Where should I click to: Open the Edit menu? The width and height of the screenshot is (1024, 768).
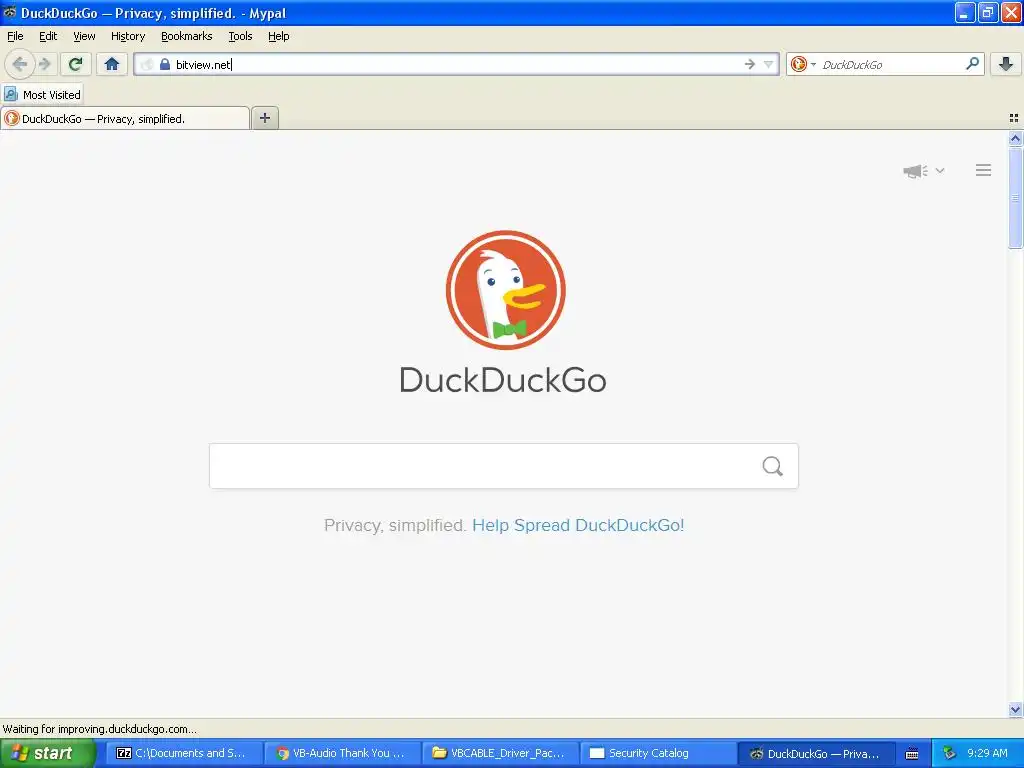pyautogui.click(x=48, y=36)
